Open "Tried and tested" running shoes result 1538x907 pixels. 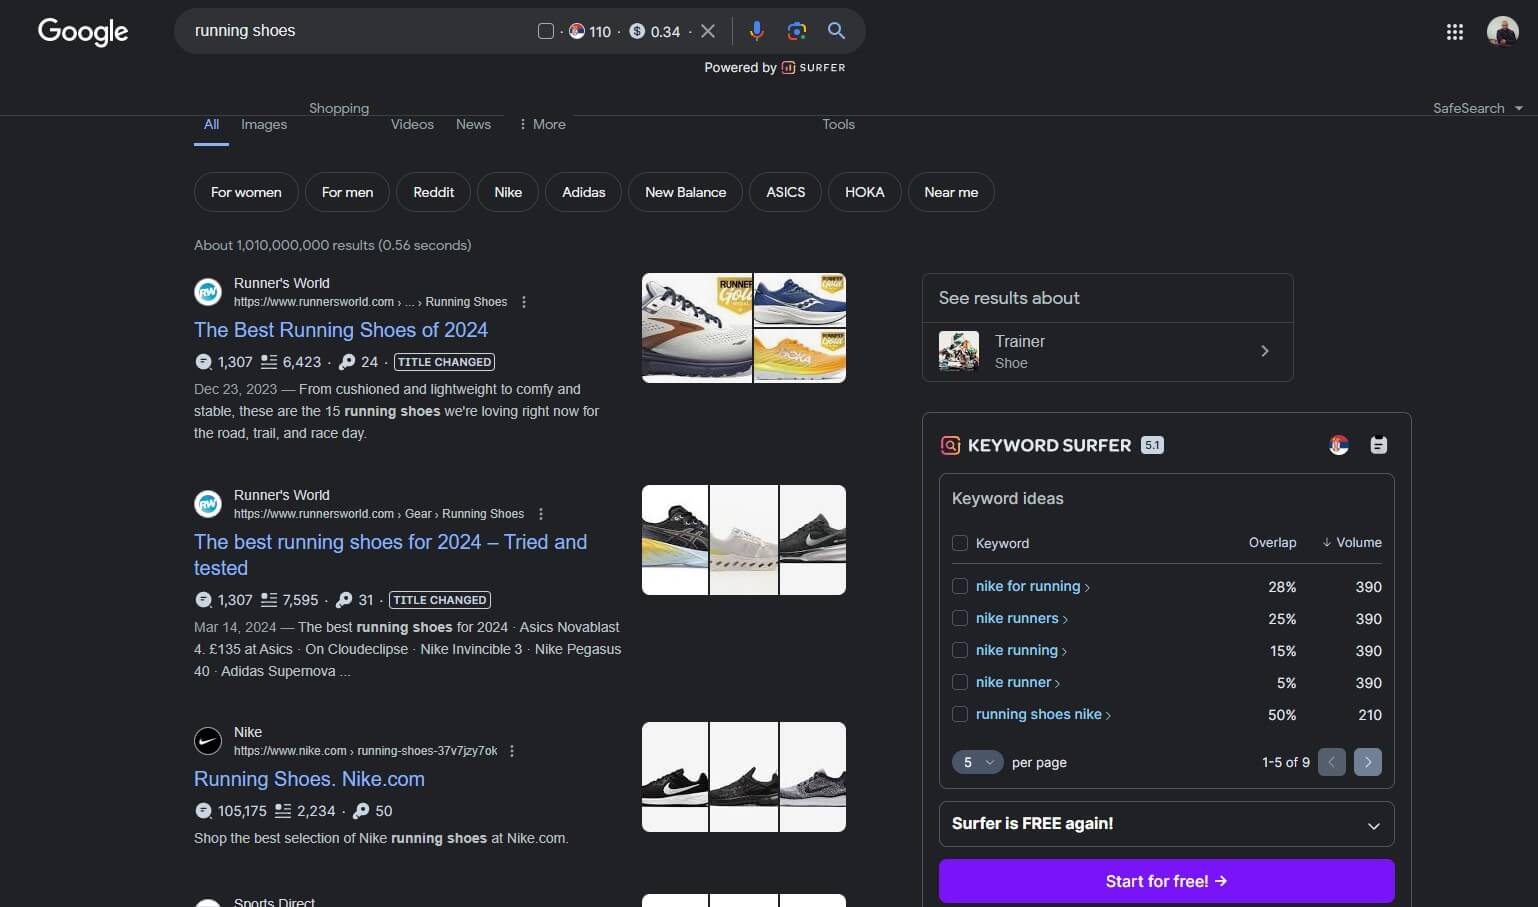click(390, 555)
